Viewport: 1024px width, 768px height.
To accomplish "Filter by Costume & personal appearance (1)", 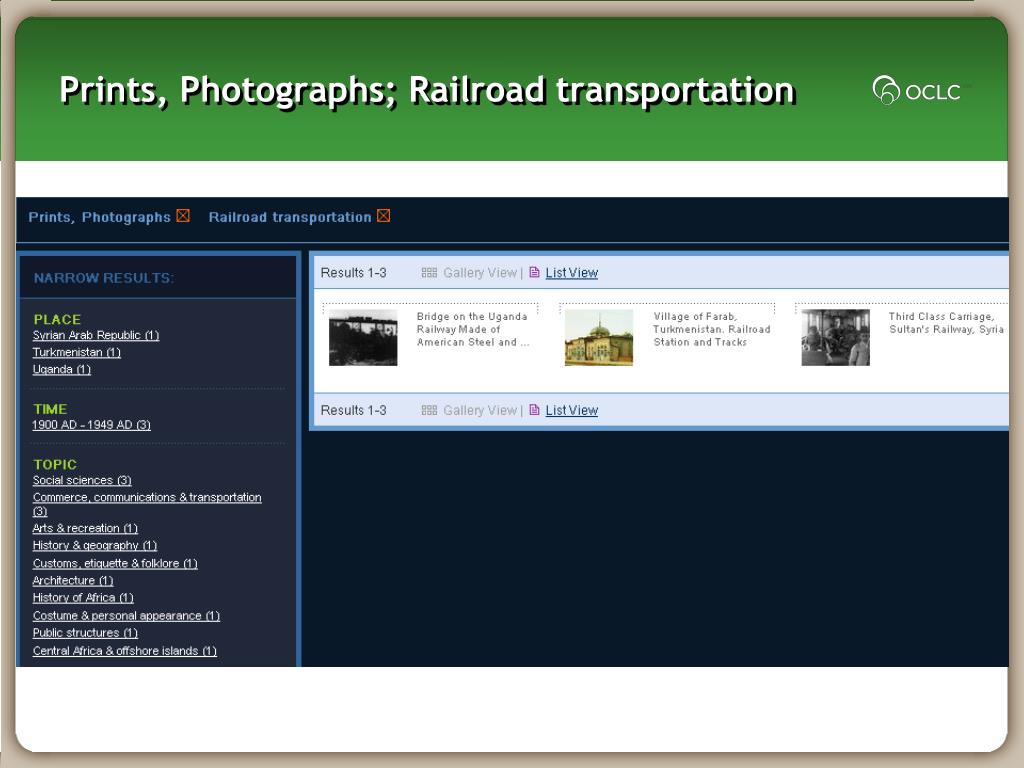I will point(126,615).
